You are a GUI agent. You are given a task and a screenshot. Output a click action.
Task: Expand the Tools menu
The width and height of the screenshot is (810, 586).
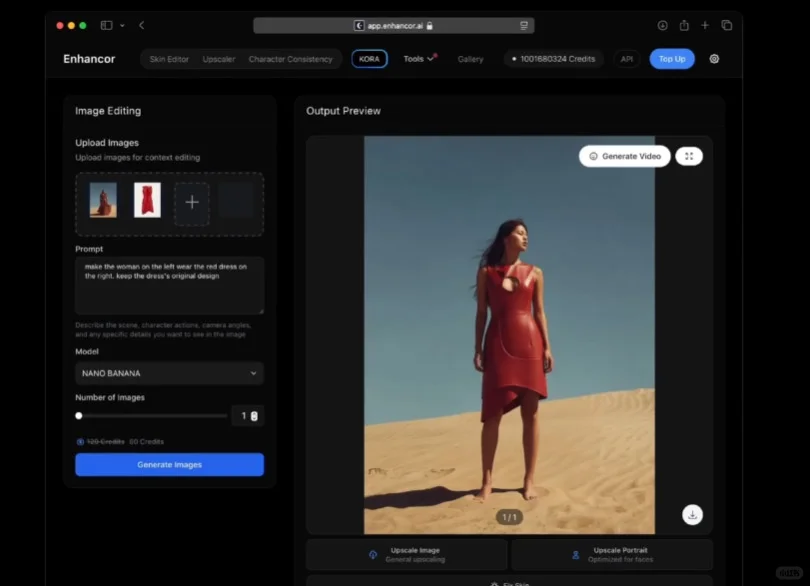[419, 59]
